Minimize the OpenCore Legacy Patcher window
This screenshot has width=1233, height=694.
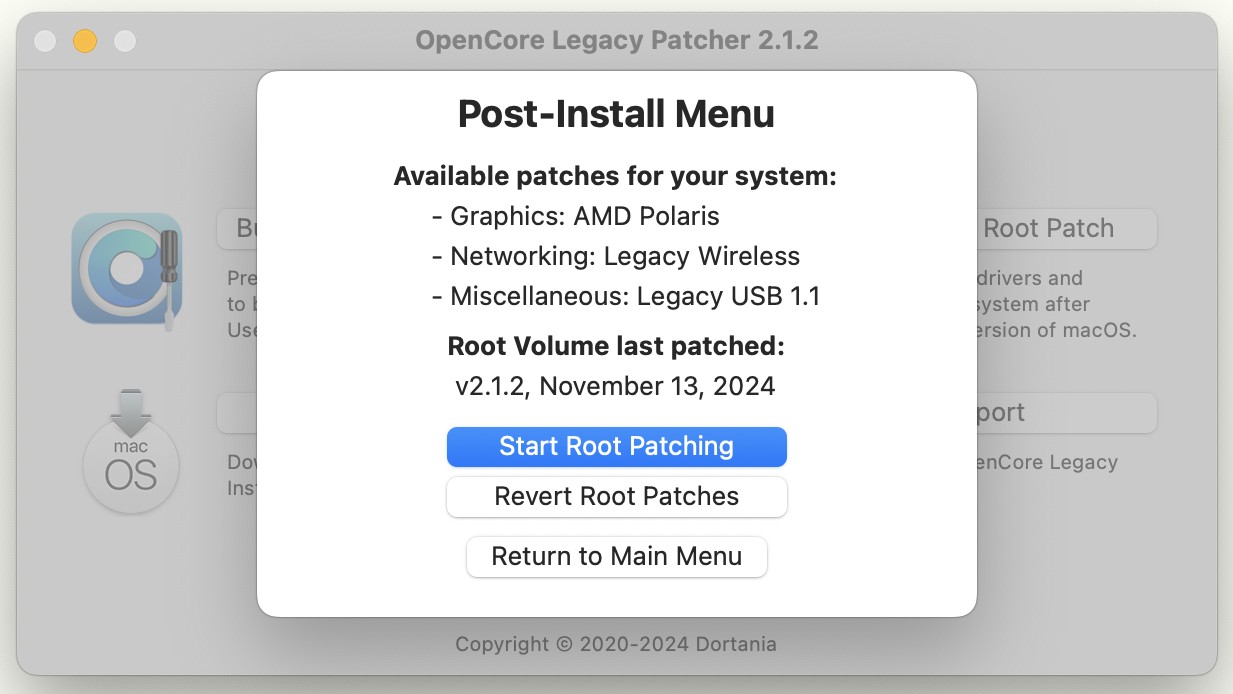coord(85,41)
